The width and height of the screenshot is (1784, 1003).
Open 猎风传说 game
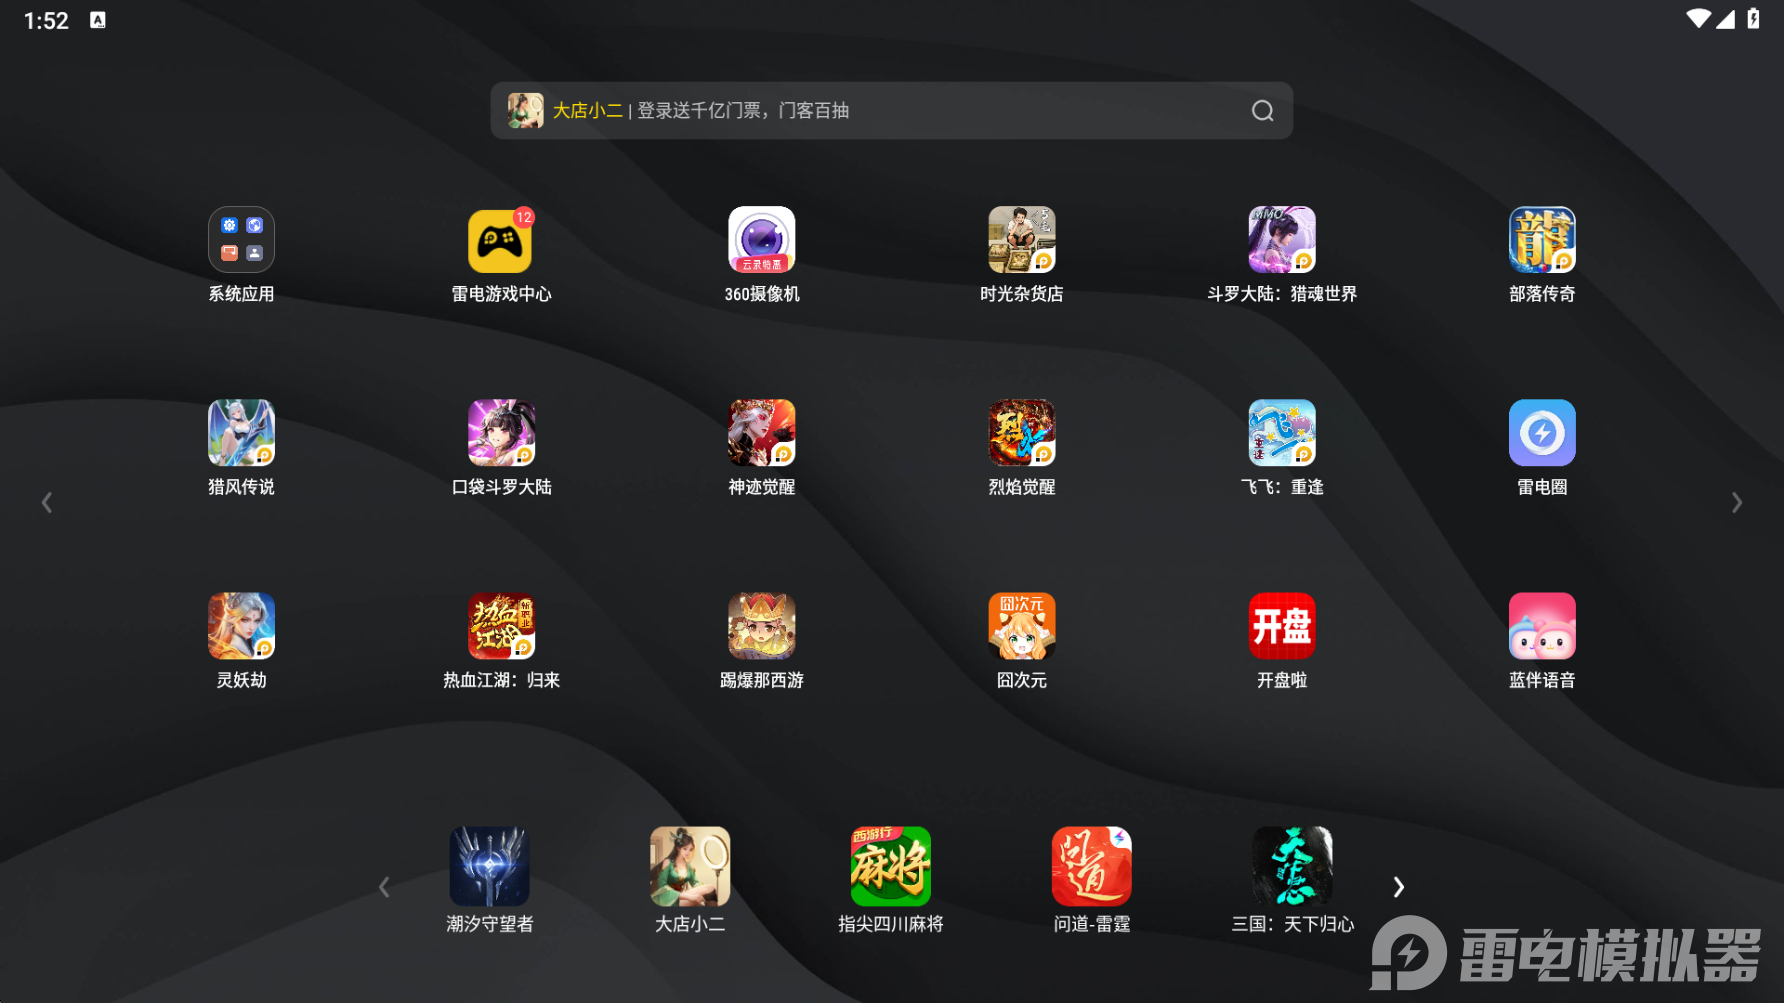coord(241,433)
